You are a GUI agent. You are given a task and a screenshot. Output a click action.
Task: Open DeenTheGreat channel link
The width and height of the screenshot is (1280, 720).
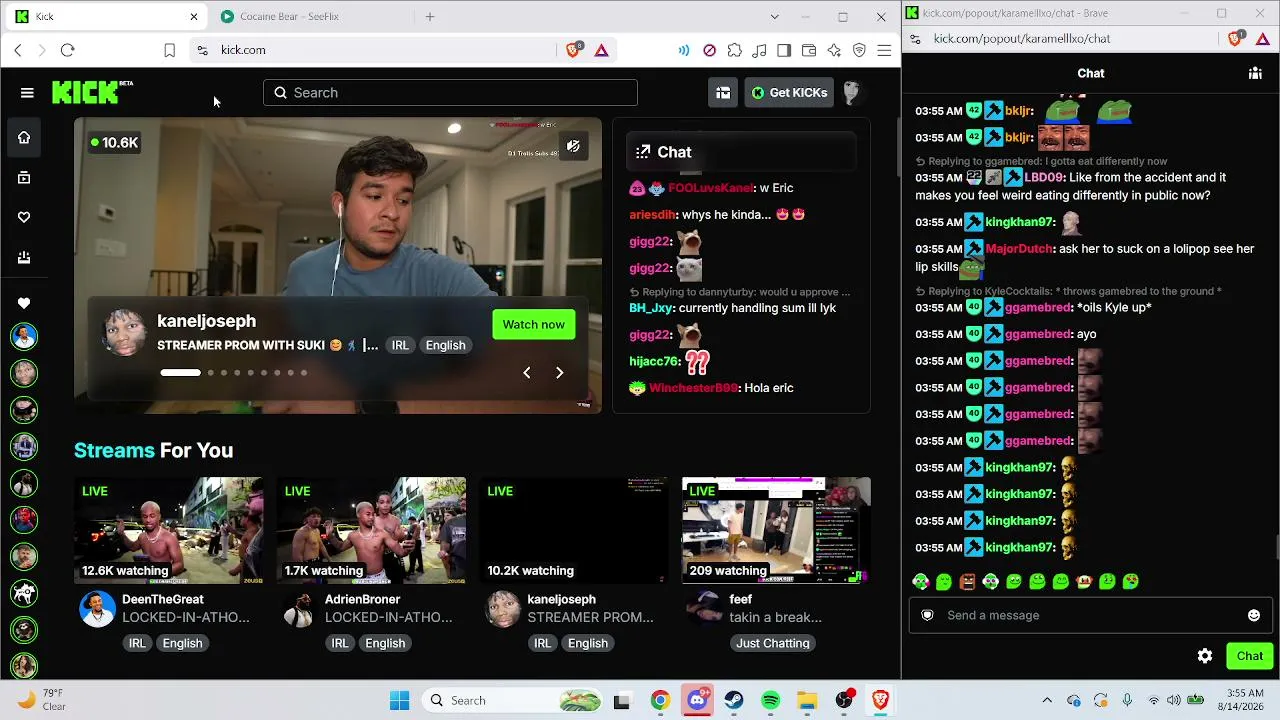163,599
